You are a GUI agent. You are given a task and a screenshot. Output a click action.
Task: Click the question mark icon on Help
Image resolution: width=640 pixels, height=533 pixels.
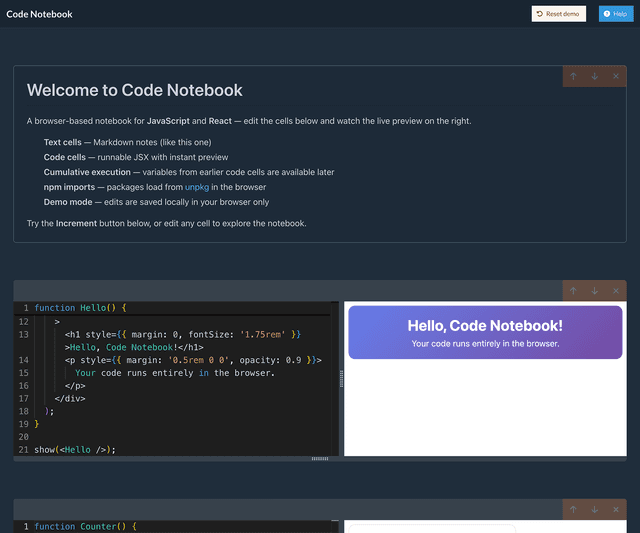click(607, 14)
